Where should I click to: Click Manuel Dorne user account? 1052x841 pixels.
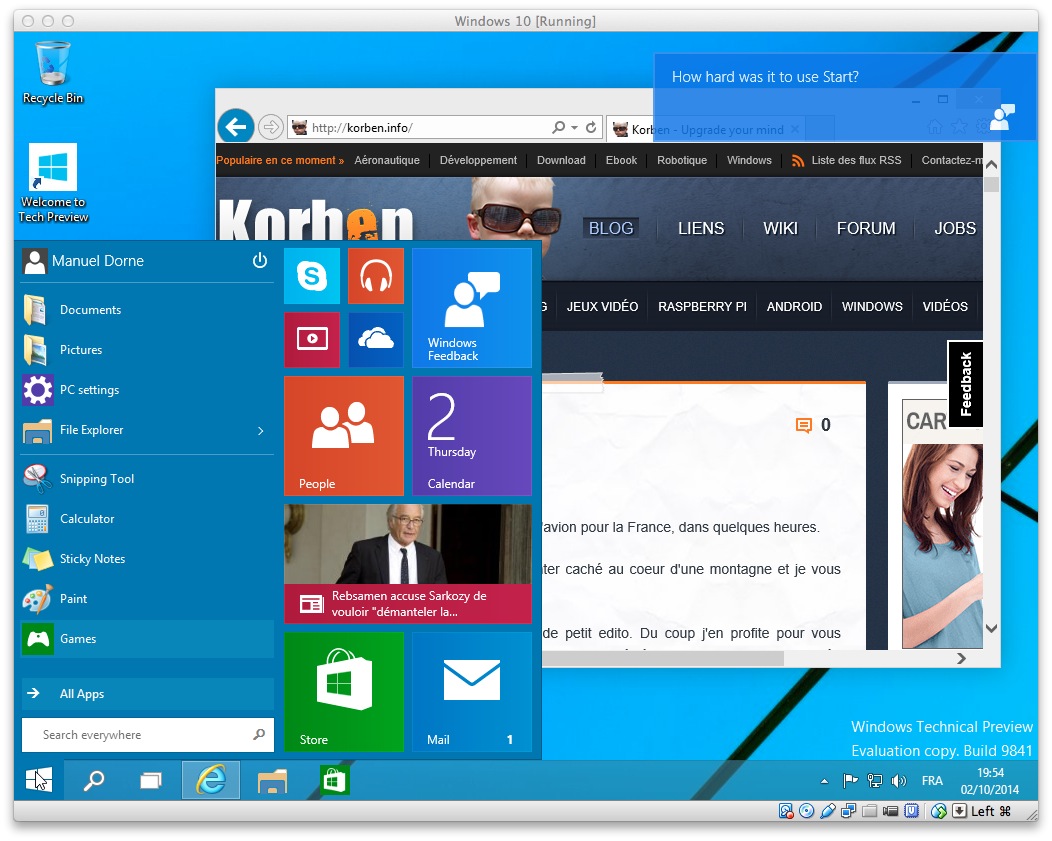point(84,261)
